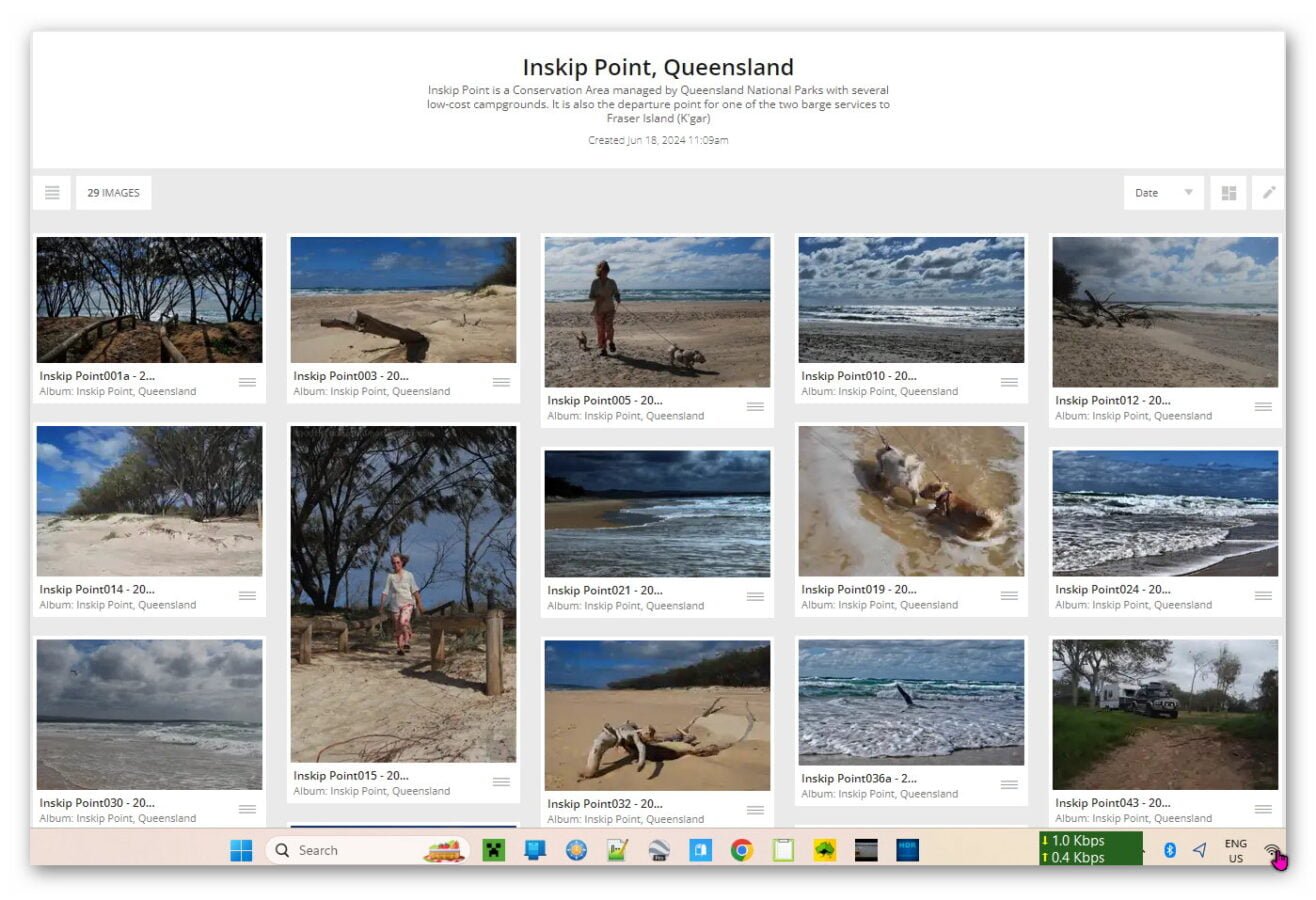
Task: Open options handle for Inskip Point015
Action: click(501, 781)
